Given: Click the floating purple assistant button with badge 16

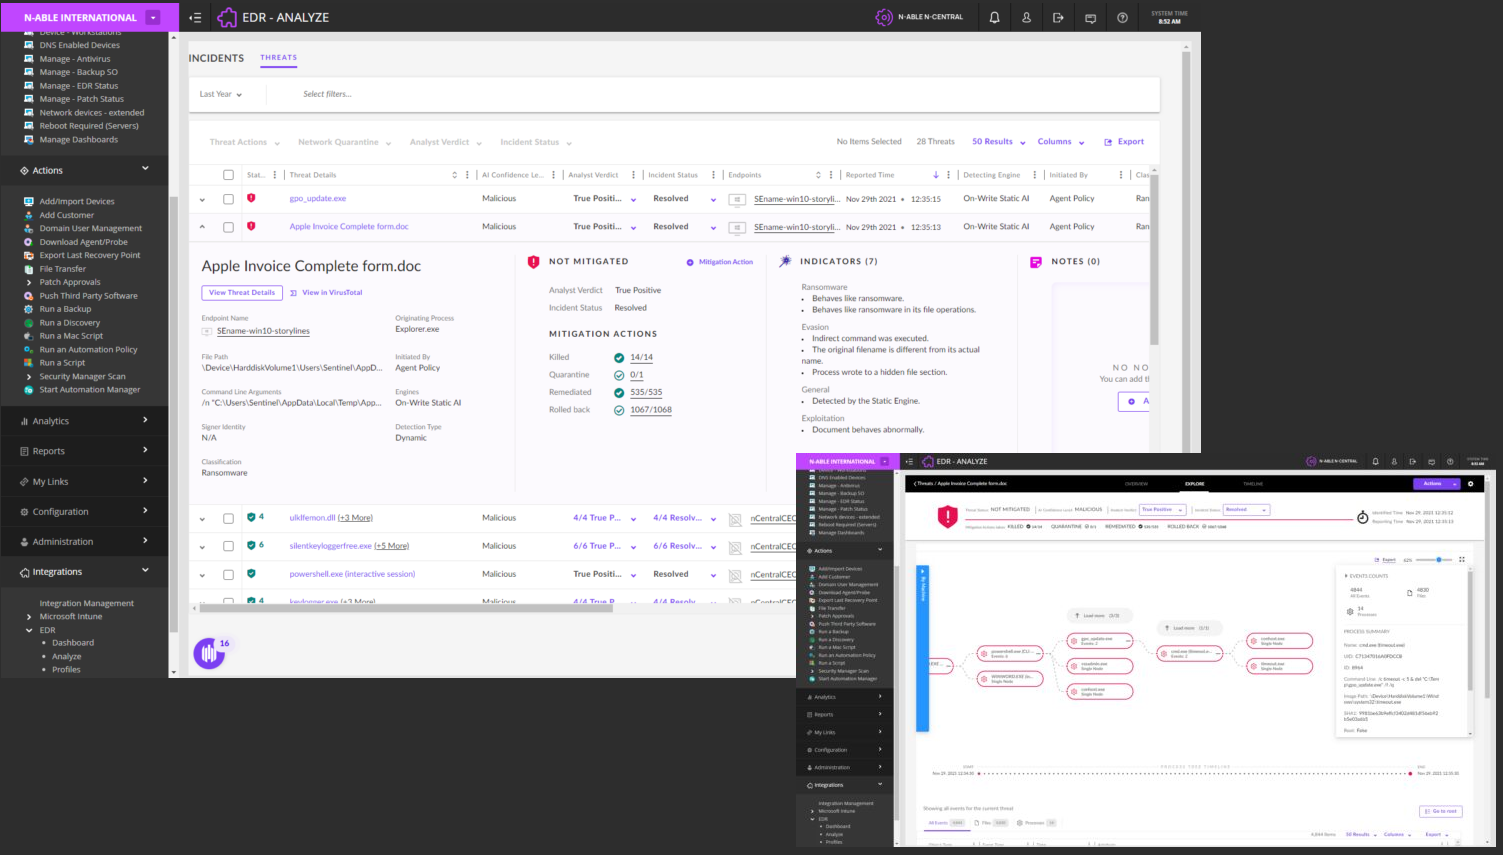Looking at the screenshot, I should [x=209, y=654].
